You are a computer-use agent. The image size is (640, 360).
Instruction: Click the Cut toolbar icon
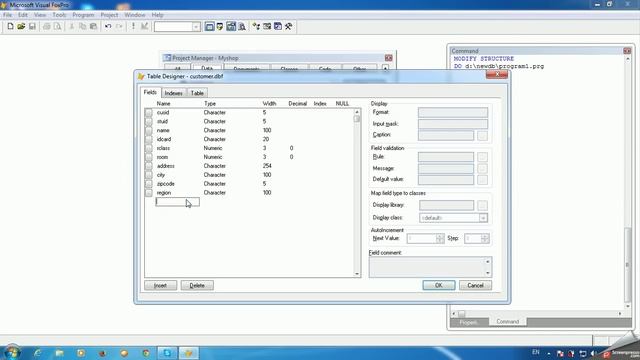click(x=71, y=27)
